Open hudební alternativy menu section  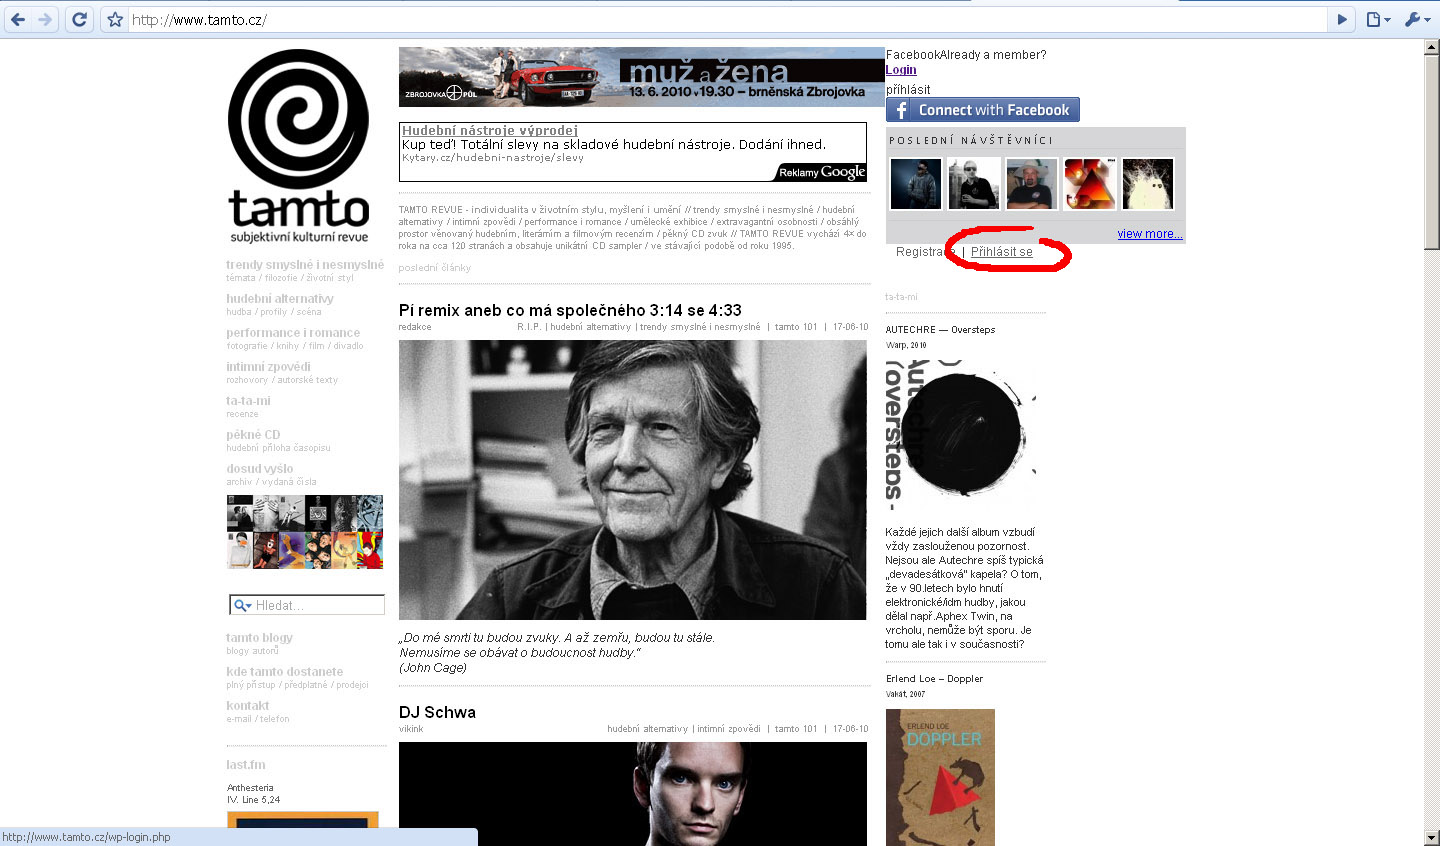click(x=280, y=298)
